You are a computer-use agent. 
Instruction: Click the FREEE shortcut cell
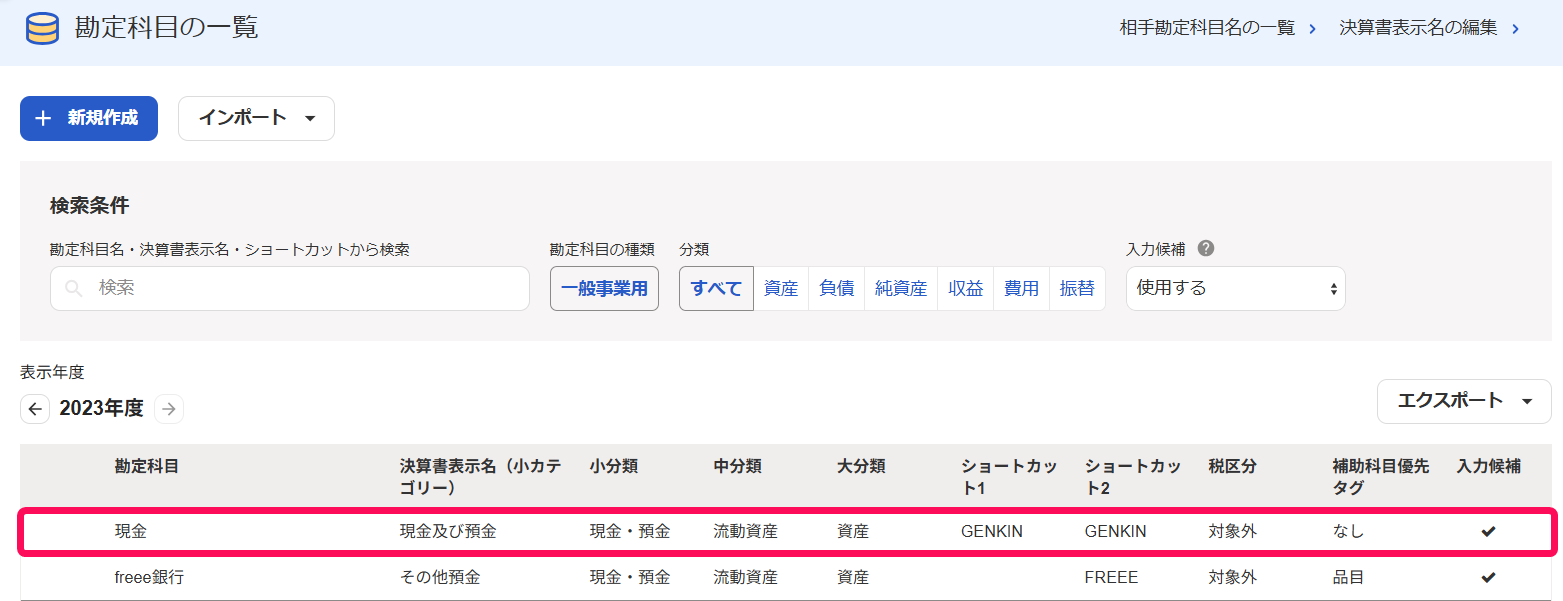click(x=1112, y=577)
